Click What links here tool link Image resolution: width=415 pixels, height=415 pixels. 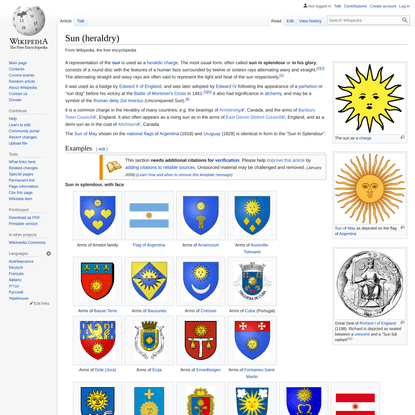coord(22,162)
